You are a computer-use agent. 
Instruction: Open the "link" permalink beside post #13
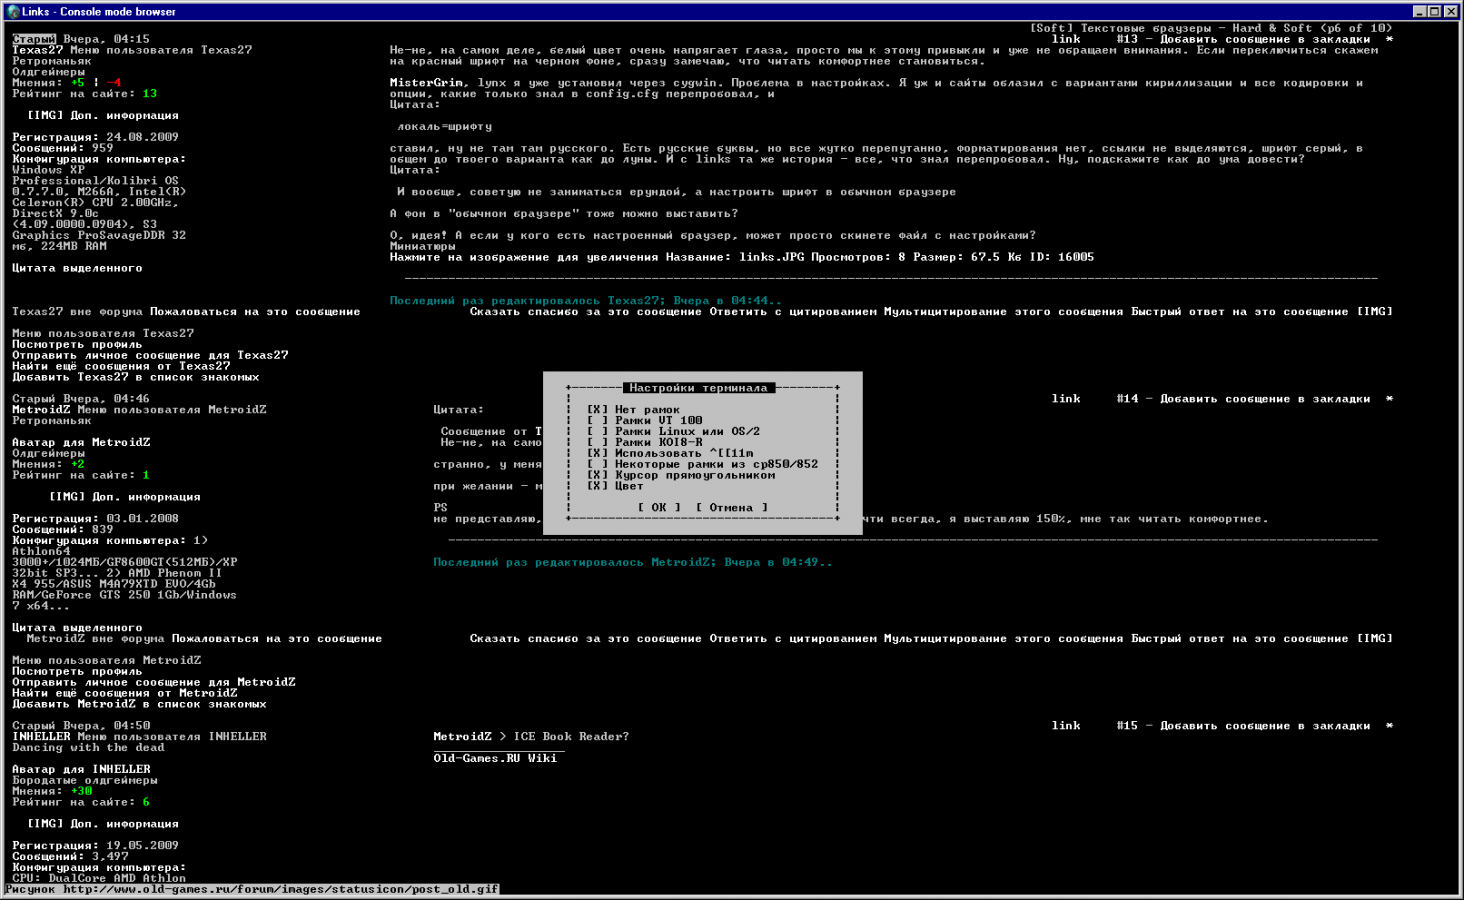click(1066, 39)
